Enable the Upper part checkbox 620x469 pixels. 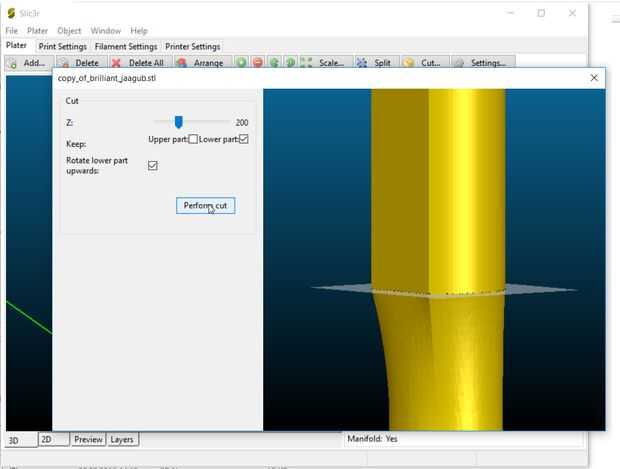(x=193, y=139)
